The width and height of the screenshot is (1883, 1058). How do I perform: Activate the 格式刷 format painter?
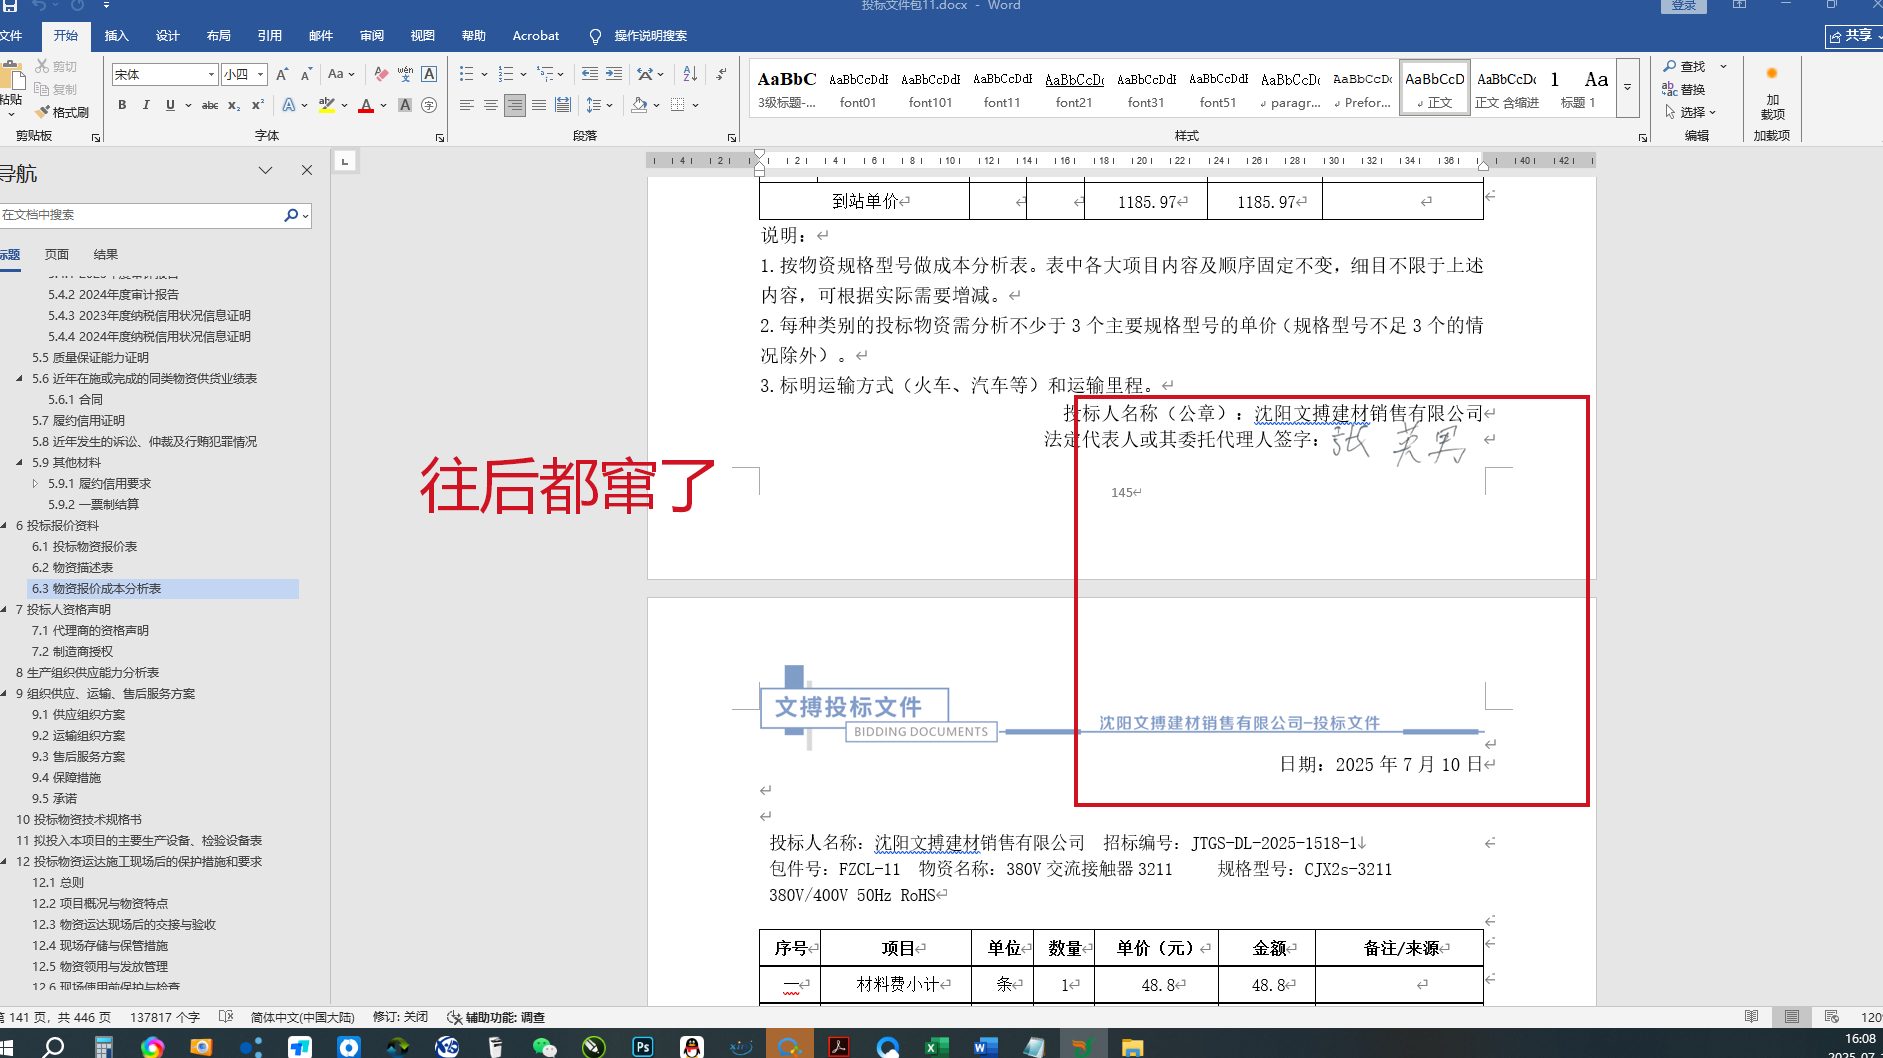click(x=62, y=113)
